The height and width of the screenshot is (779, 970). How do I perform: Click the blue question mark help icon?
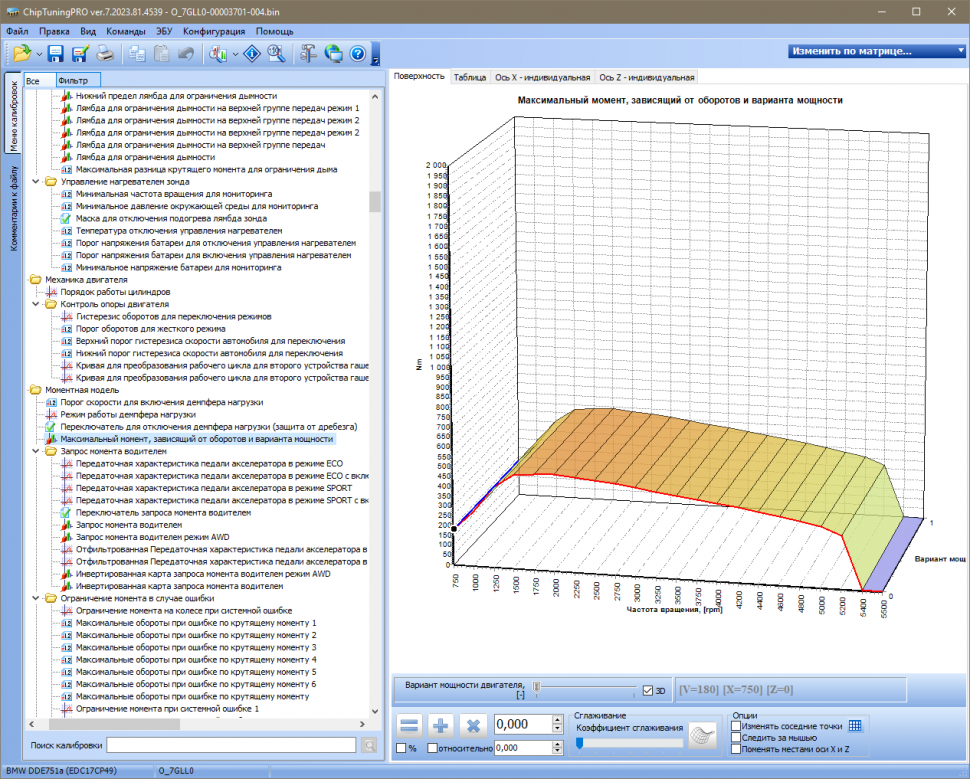[357, 53]
